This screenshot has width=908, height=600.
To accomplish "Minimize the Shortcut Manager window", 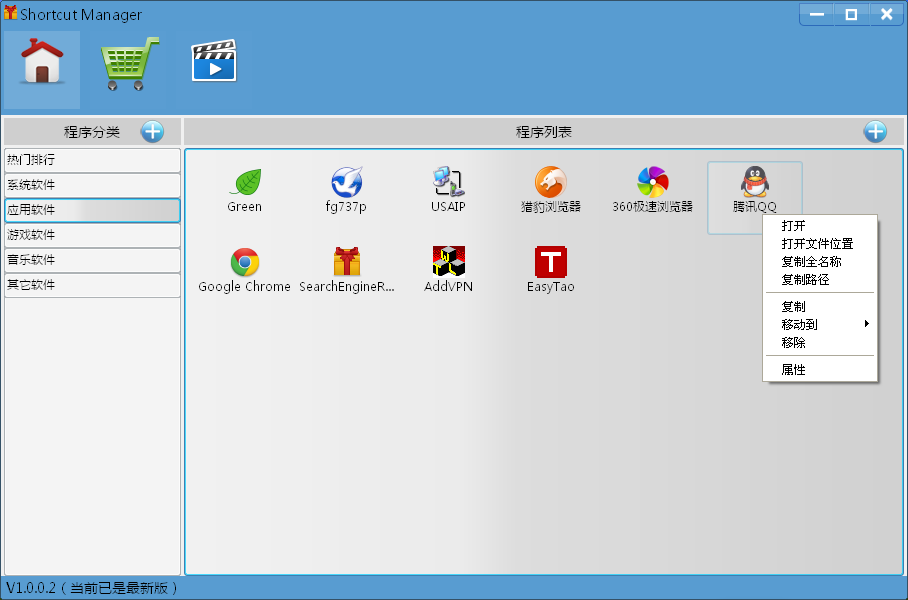I will click(817, 14).
